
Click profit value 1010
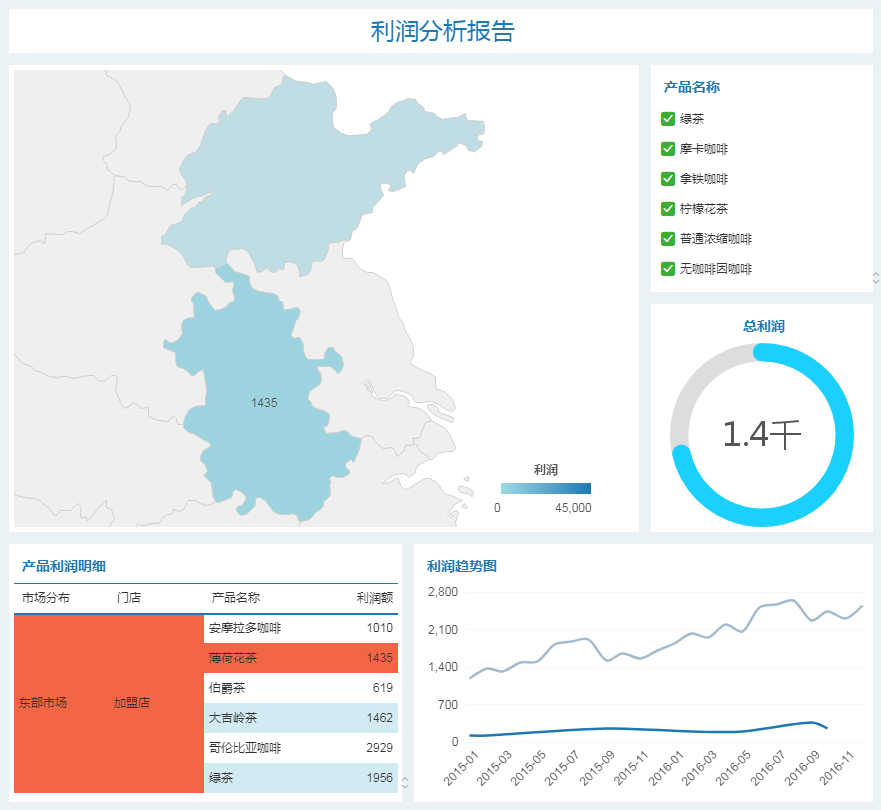[x=379, y=628]
